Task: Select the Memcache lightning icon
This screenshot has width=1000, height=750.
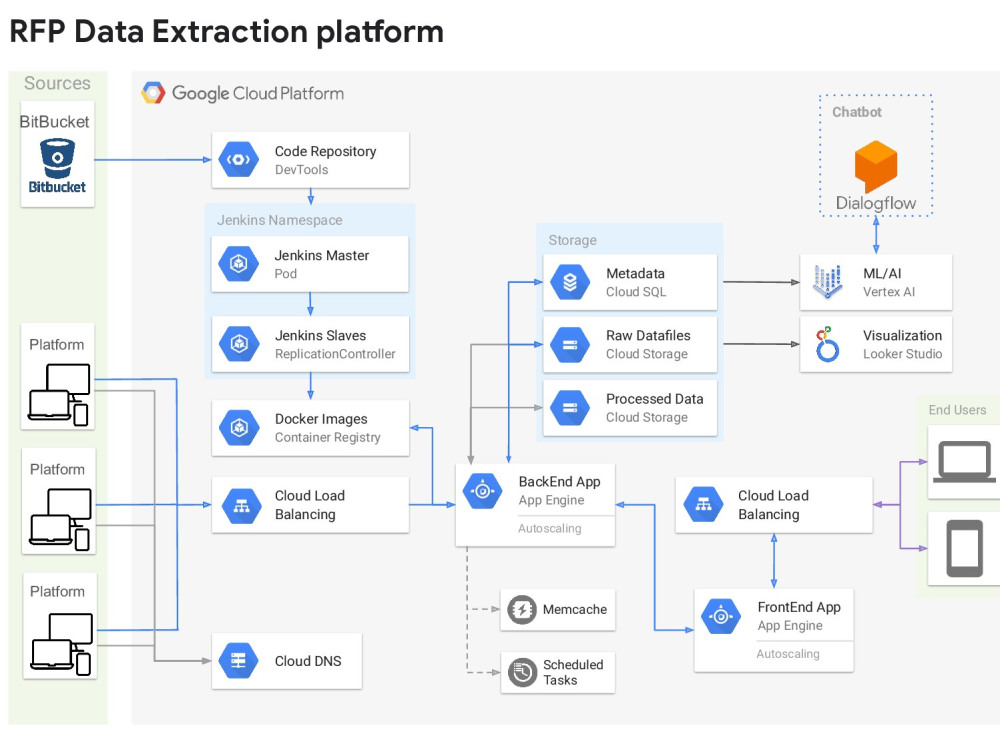Action: 521,610
